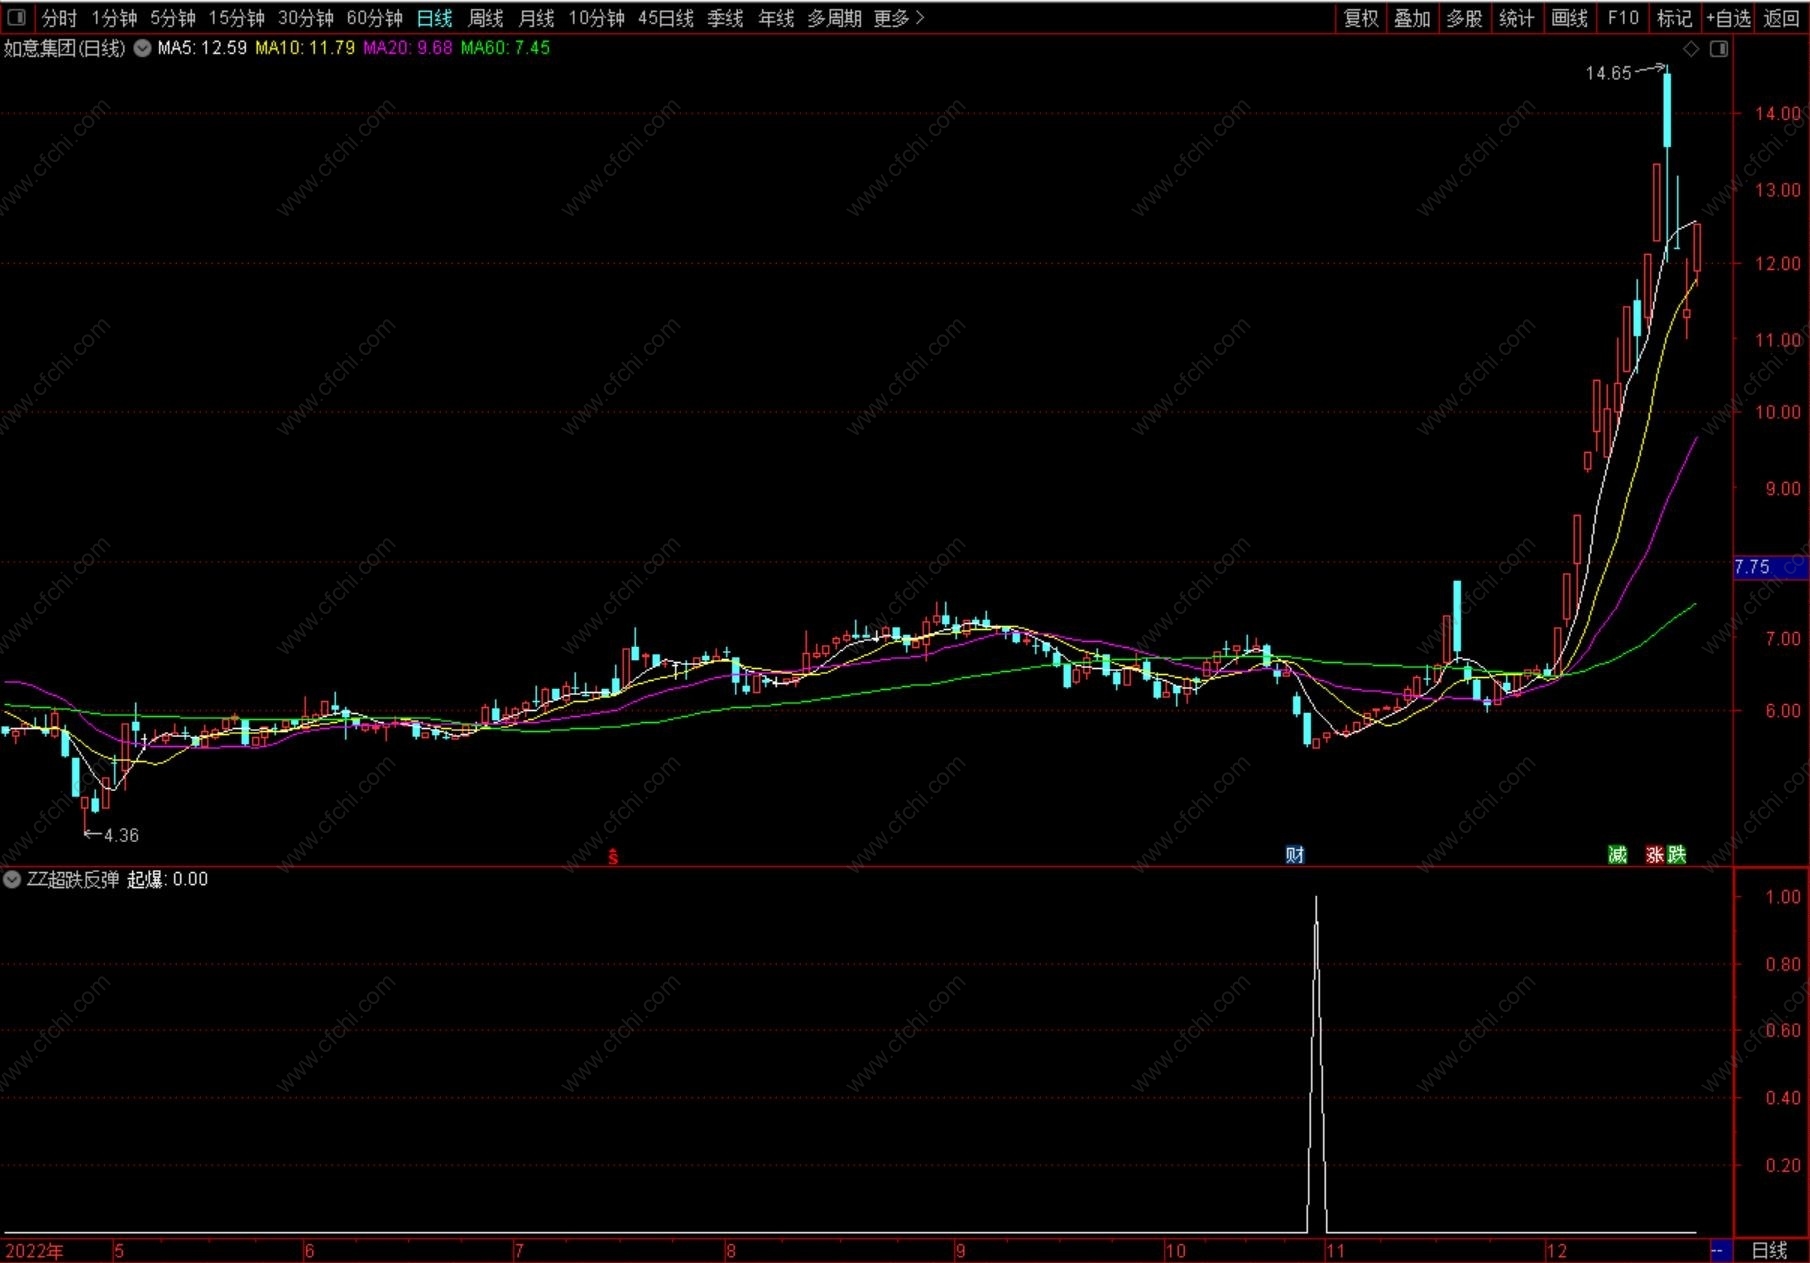The image size is (1810, 1263).
Task: Click month 8 on the time axis
Action: (x=731, y=1251)
